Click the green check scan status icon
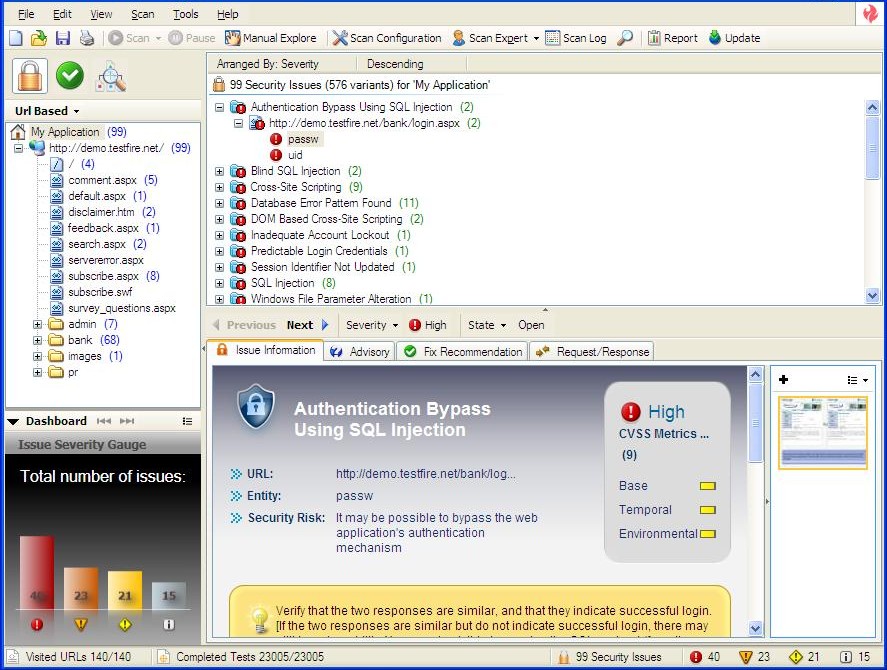887x670 pixels. click(69, 75)
